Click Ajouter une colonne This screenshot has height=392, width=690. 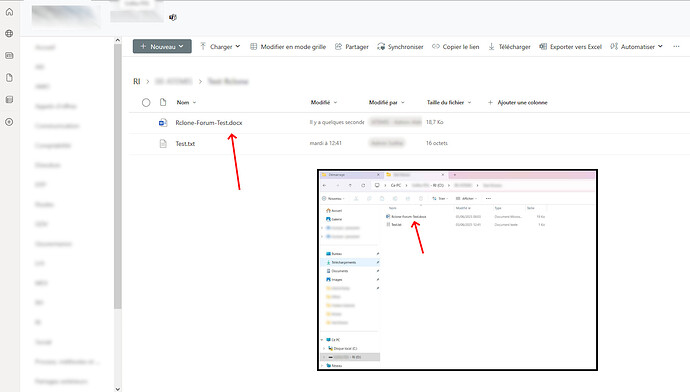tap(518, 103)
